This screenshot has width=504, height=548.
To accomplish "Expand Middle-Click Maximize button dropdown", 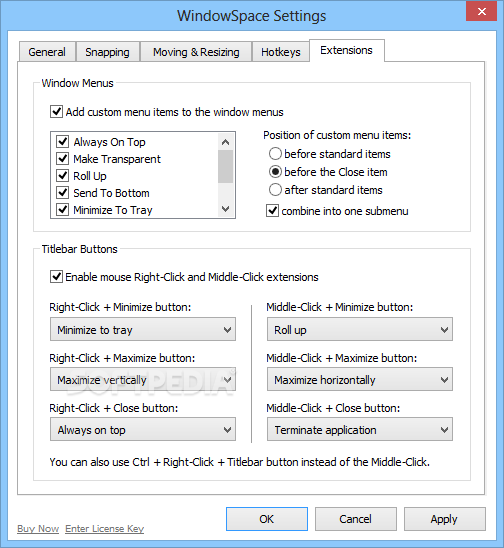I will 360,379.
